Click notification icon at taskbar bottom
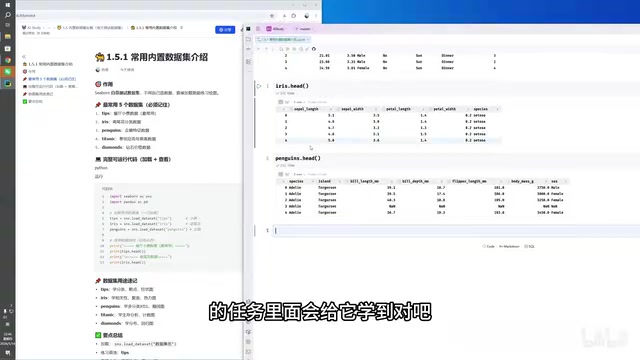 [8, 352]
